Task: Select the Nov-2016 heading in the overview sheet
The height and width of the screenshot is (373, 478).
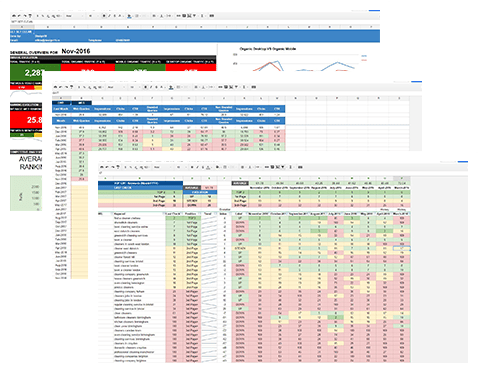Action: coord(76,51)
